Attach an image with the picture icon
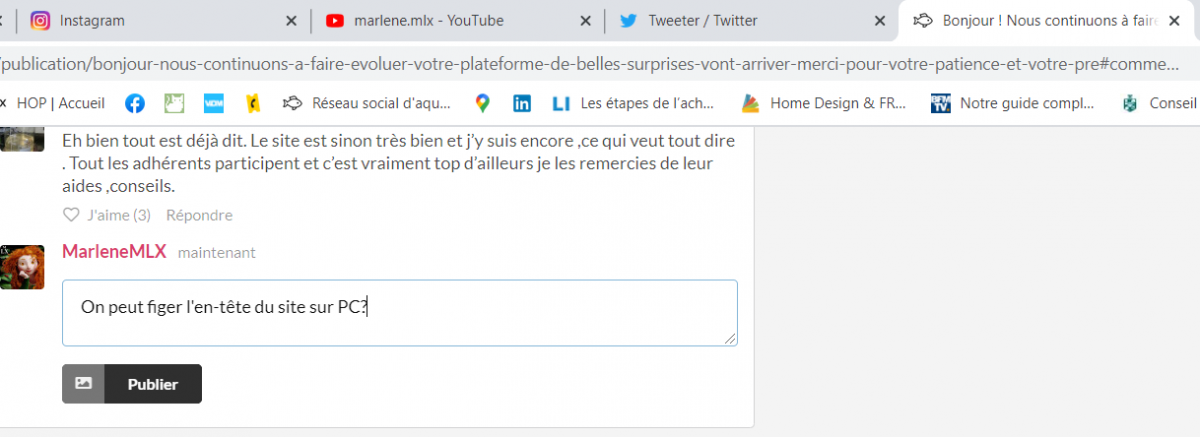The height and width of the screenshot is (437, 1200). pos(83,384)
